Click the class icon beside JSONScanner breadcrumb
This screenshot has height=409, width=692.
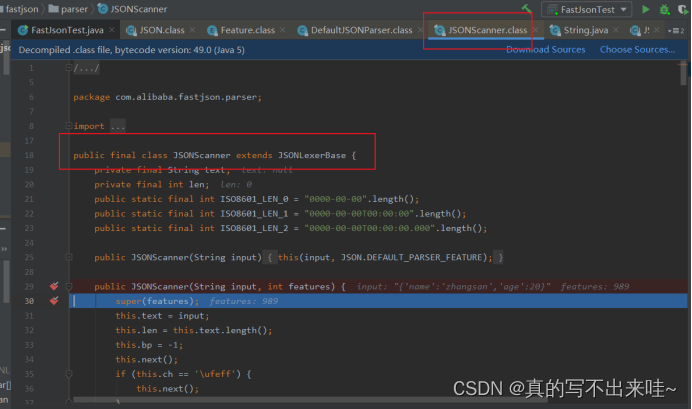(x=102, y=8)
